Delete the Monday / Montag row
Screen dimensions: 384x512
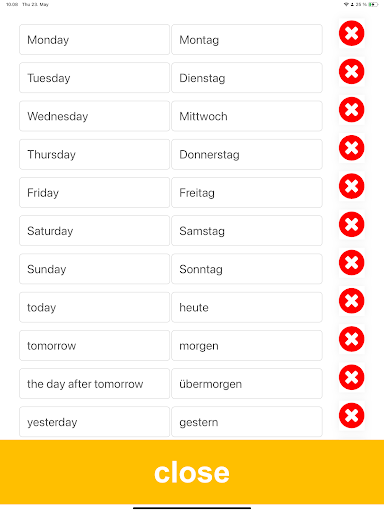(351, 33)
